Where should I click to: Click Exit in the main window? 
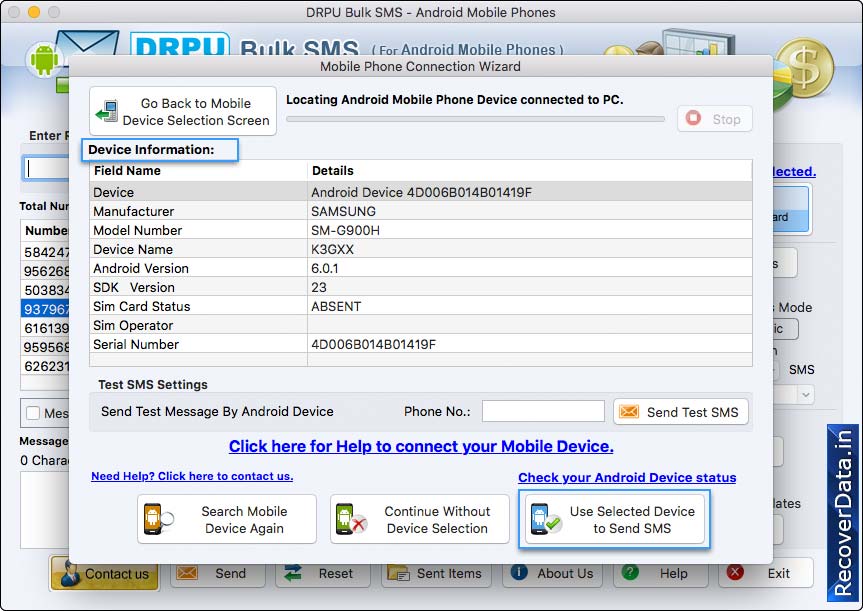coord(766,573)
